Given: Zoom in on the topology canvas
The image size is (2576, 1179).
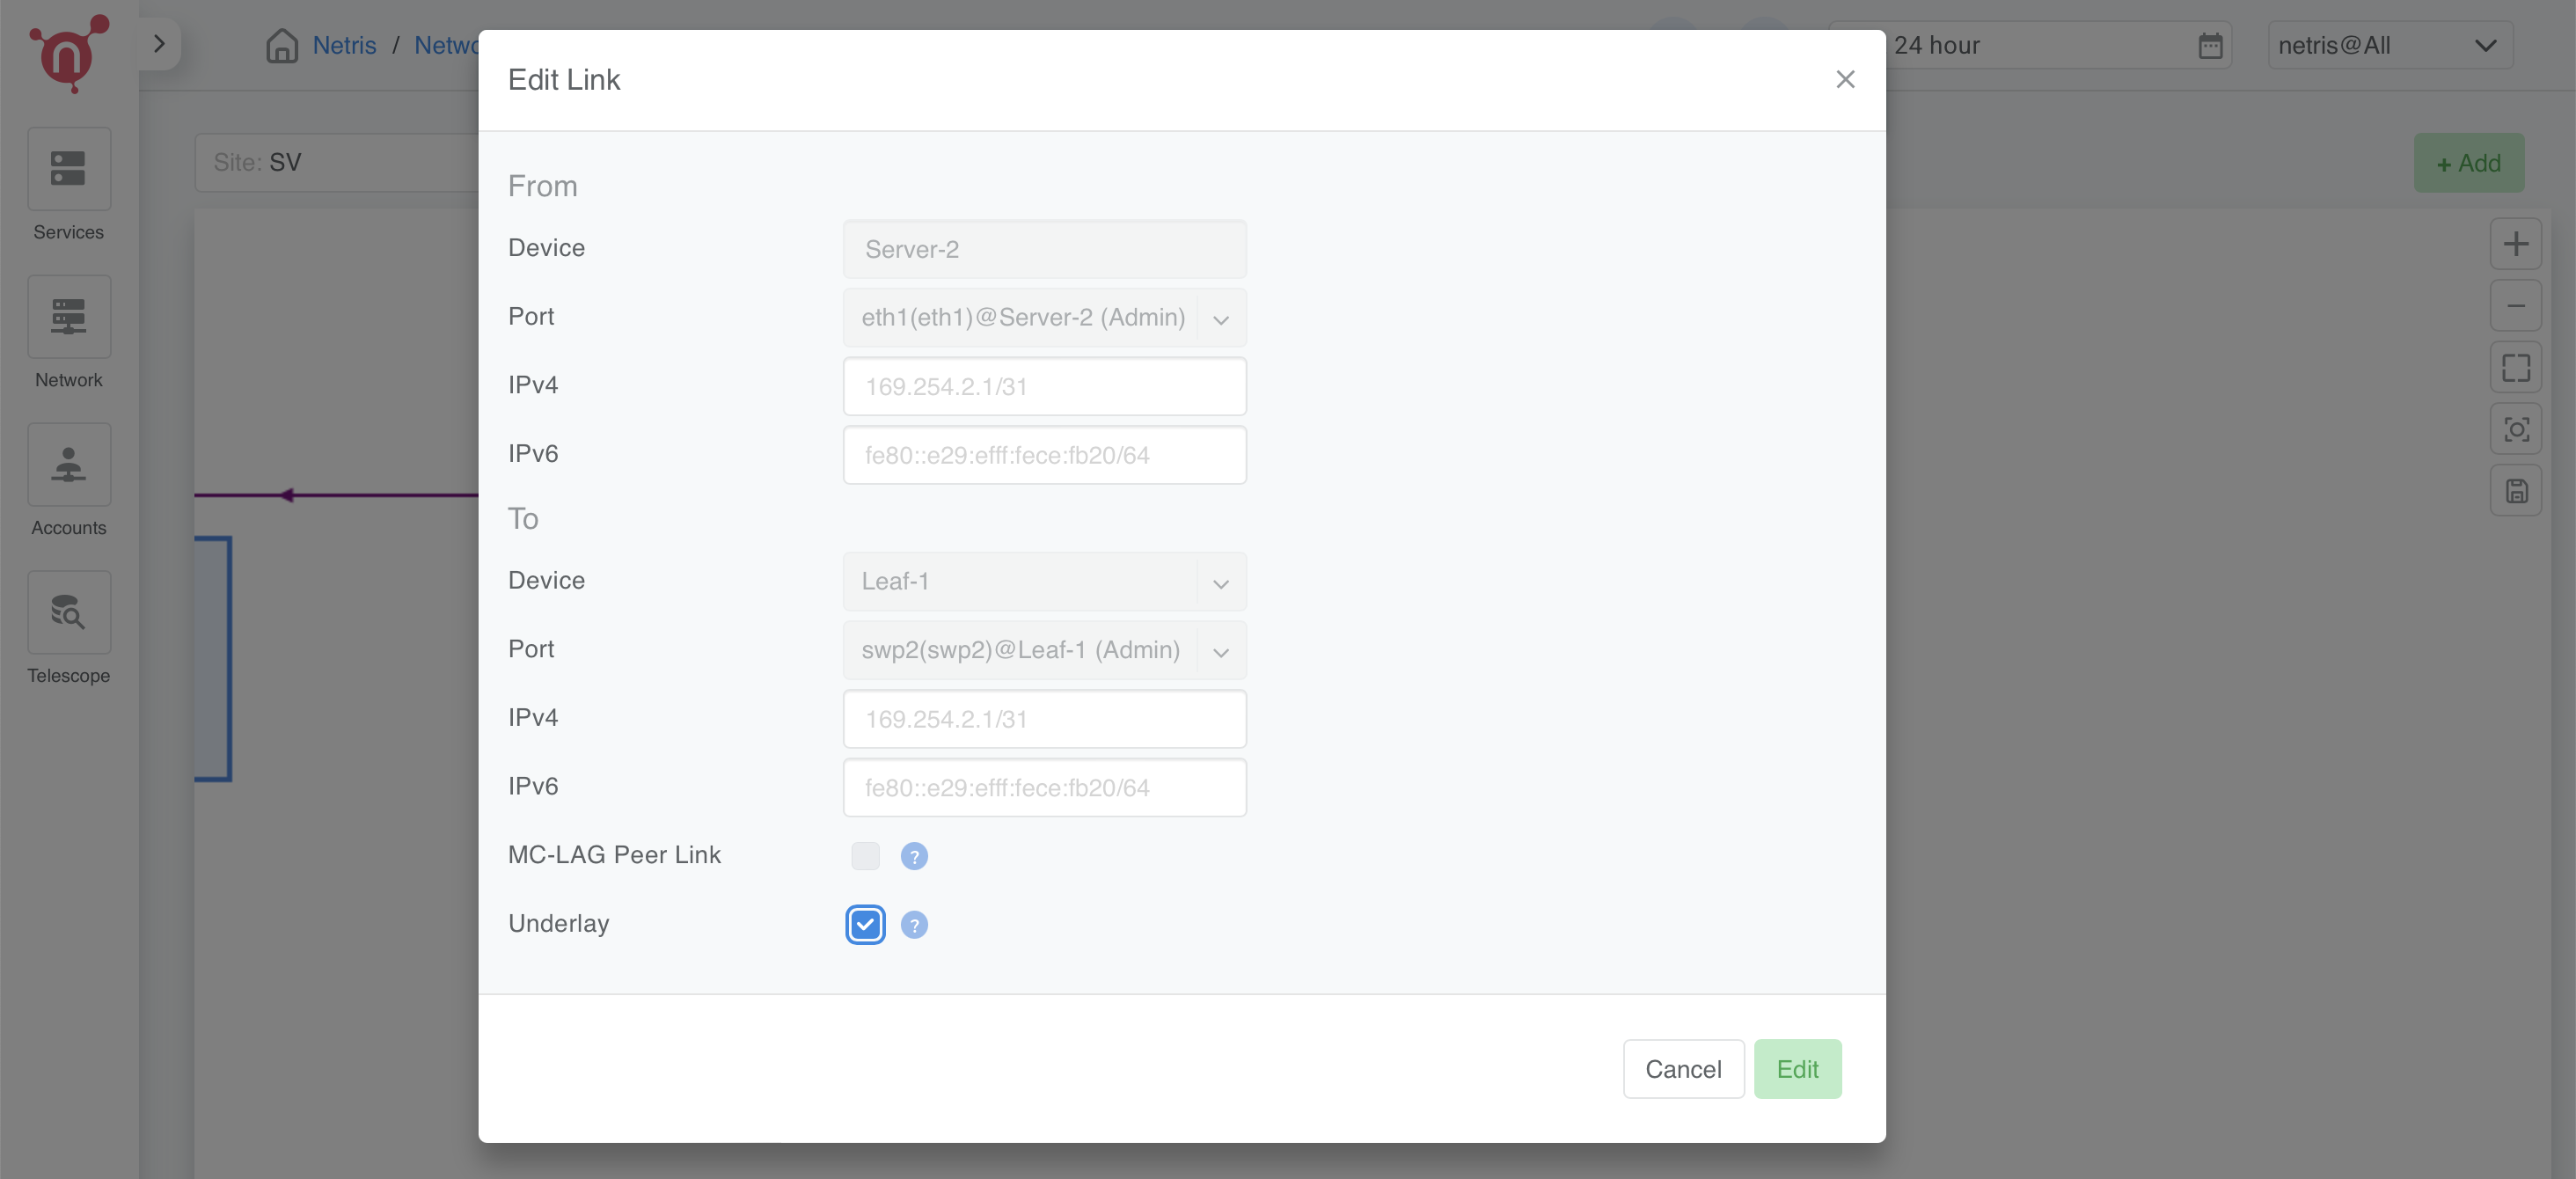Looking at the screenshot, I should (x=2517, y=243).
